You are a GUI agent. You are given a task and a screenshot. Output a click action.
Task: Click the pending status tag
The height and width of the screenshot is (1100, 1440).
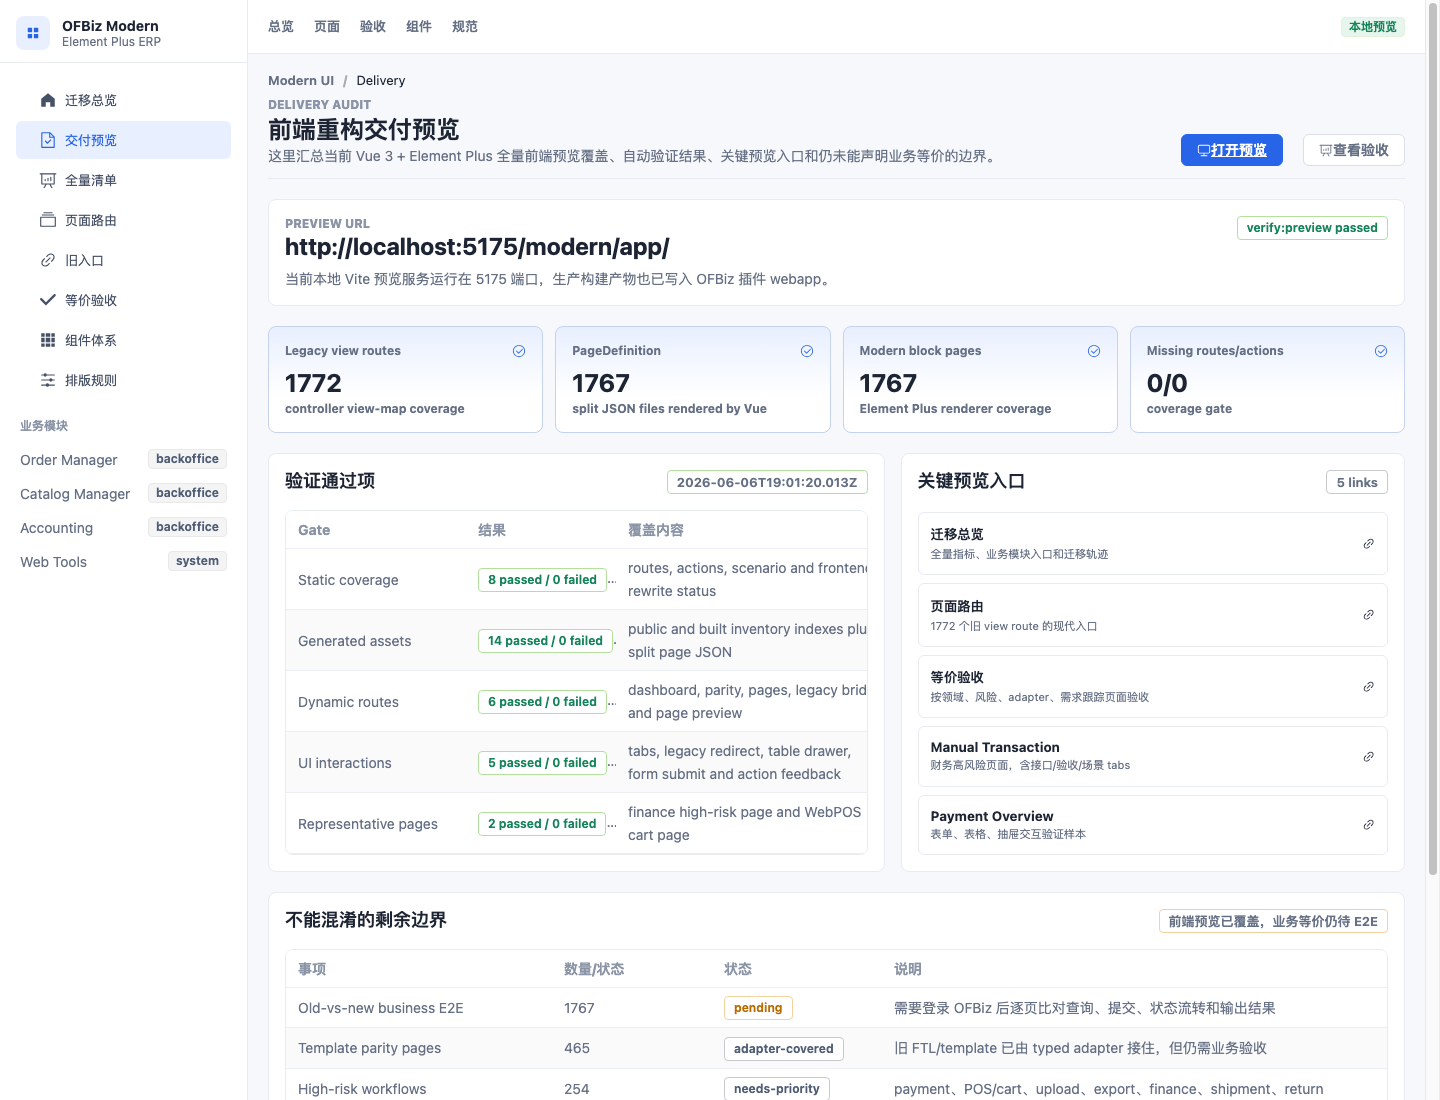pyautogui.click(x=758, y=1008)
